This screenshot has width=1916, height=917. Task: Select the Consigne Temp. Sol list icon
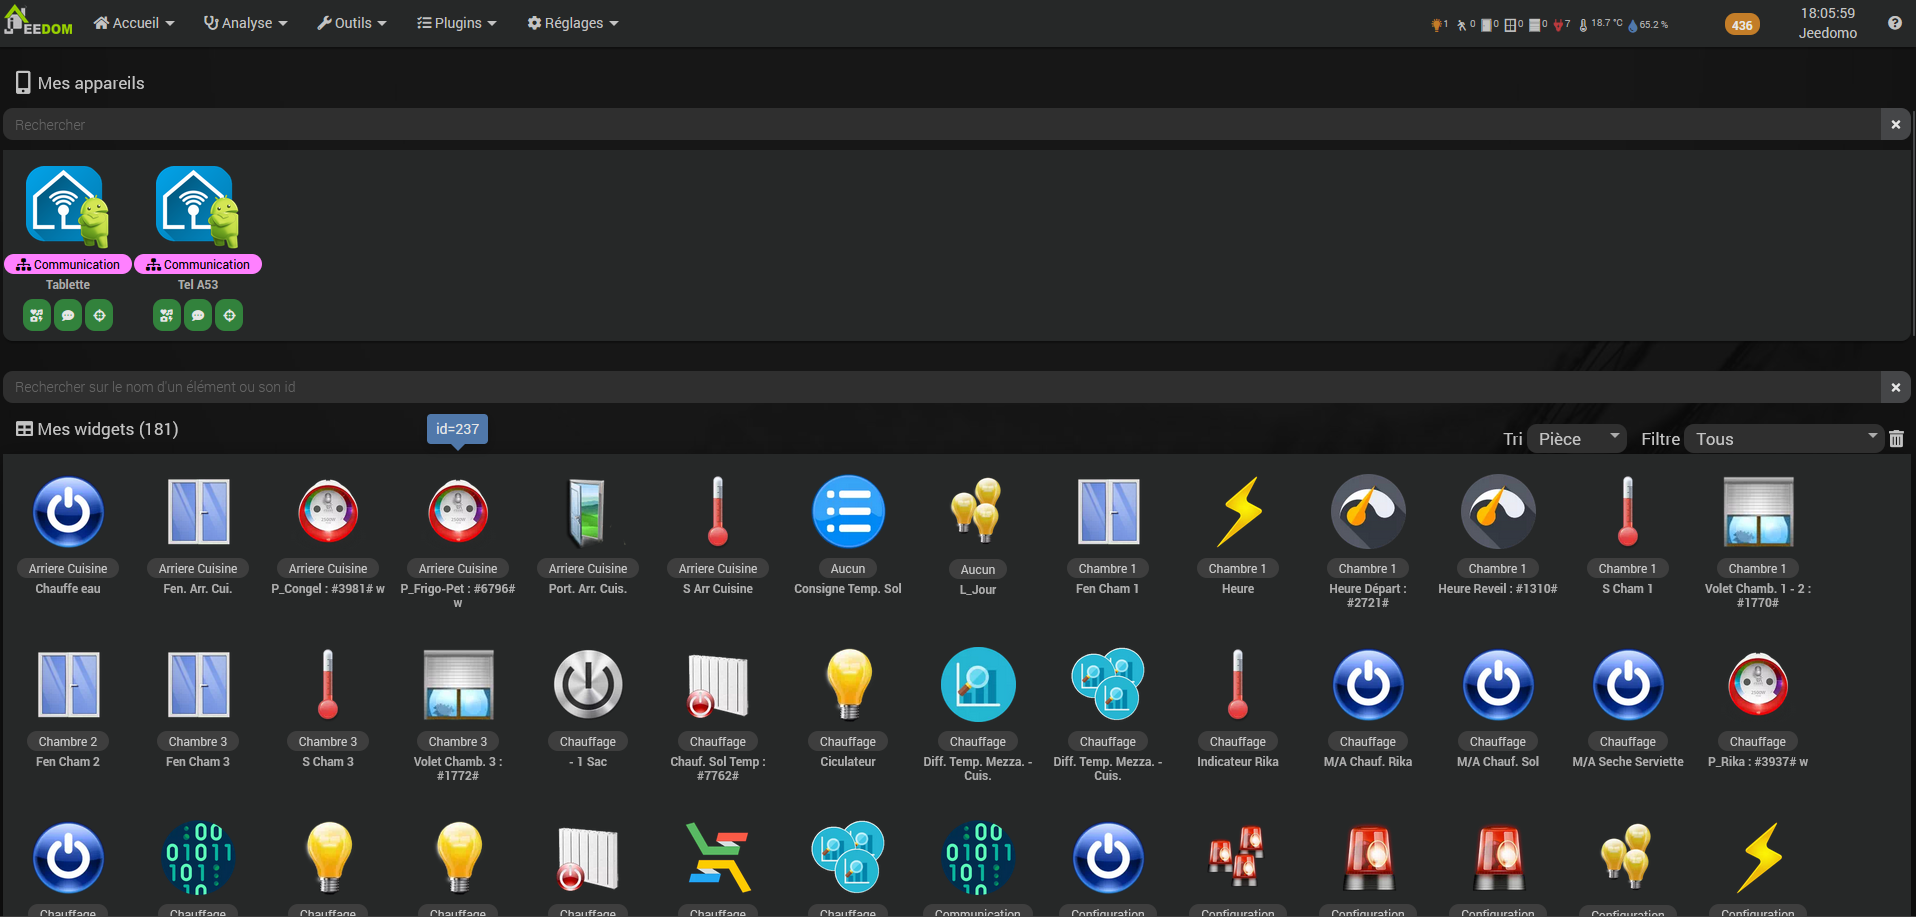pyautogui.click(x=847, y=511)
